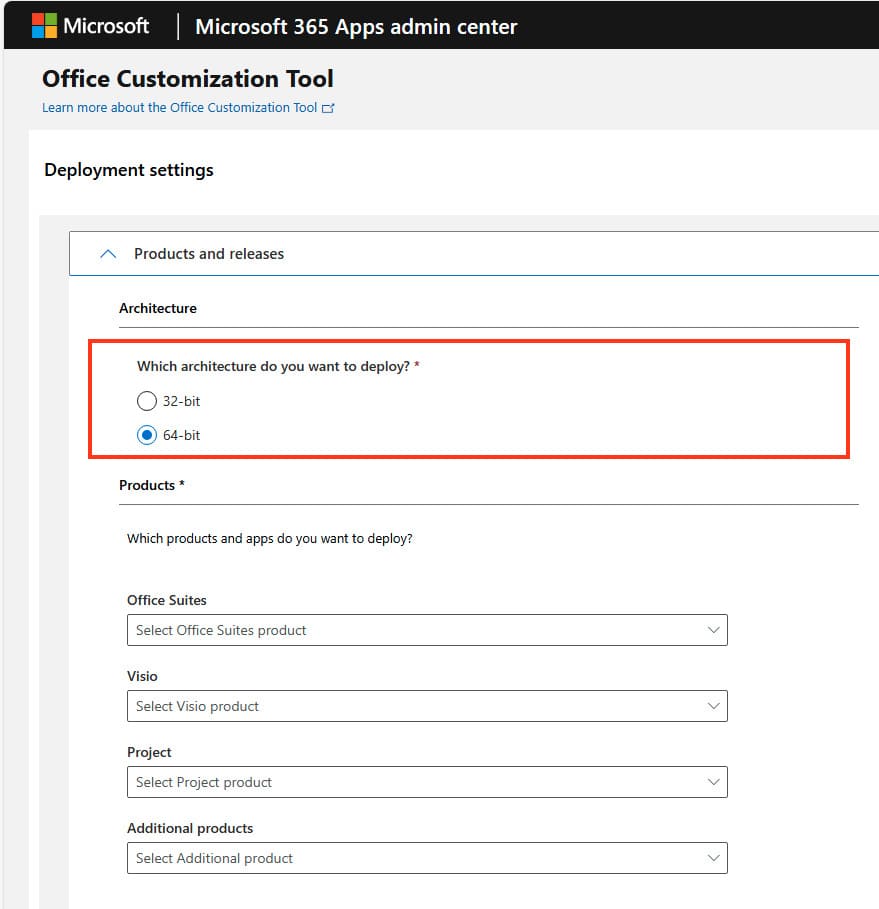Click the Visio dropdown arrow
The image size is (879, 909).
(x=713, y=706)
